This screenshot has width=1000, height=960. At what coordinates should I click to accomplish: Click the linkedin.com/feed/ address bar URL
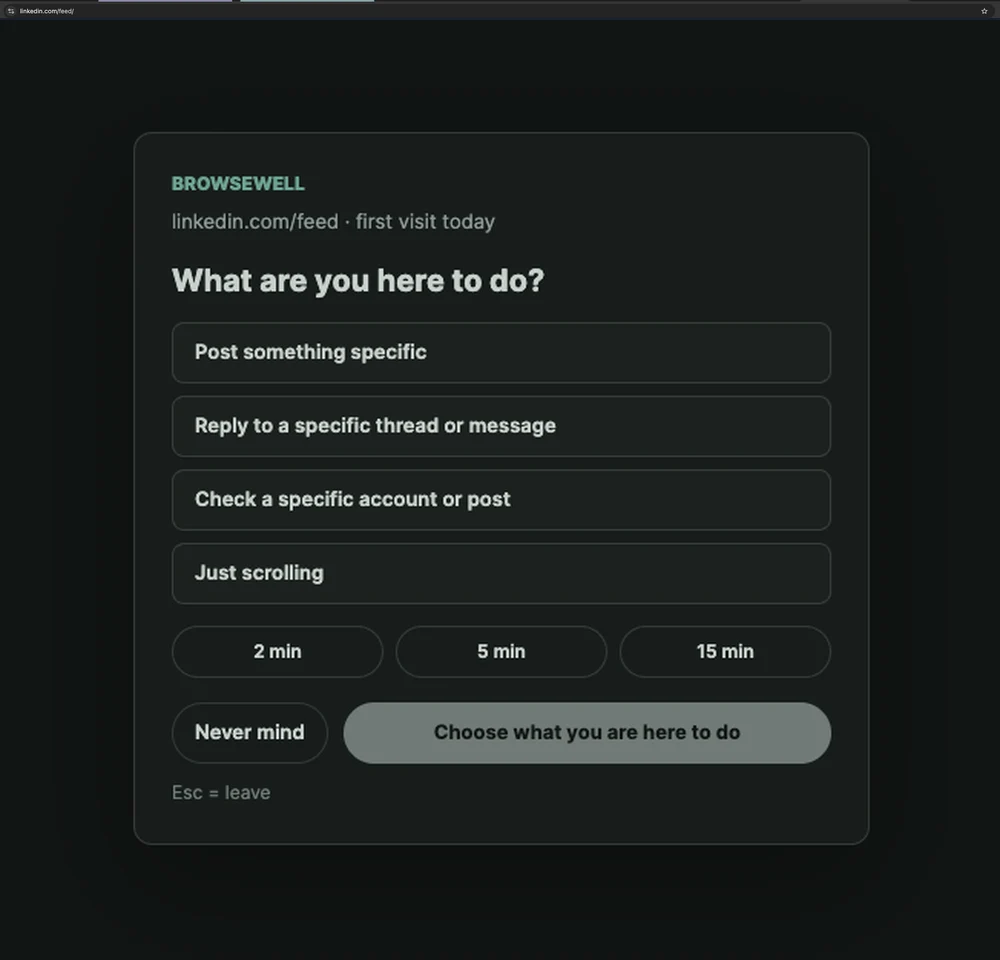tap(47, 11)
